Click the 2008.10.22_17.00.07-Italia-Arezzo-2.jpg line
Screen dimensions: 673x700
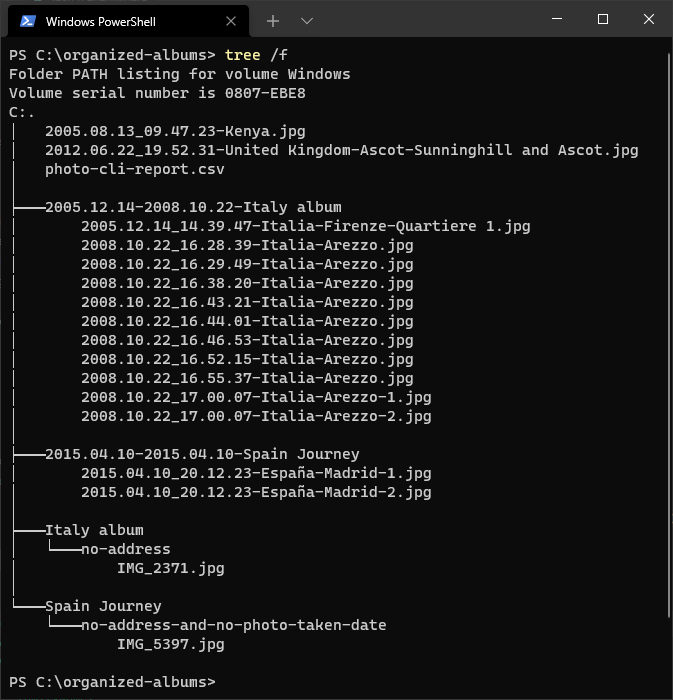pos(256,417)
